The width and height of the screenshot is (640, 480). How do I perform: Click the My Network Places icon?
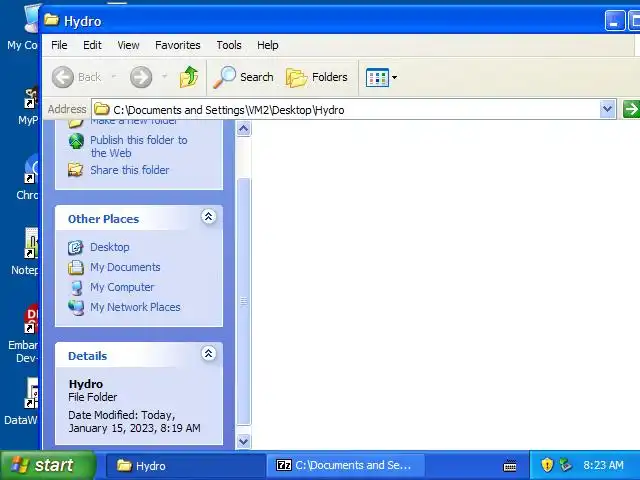[76, 307]
